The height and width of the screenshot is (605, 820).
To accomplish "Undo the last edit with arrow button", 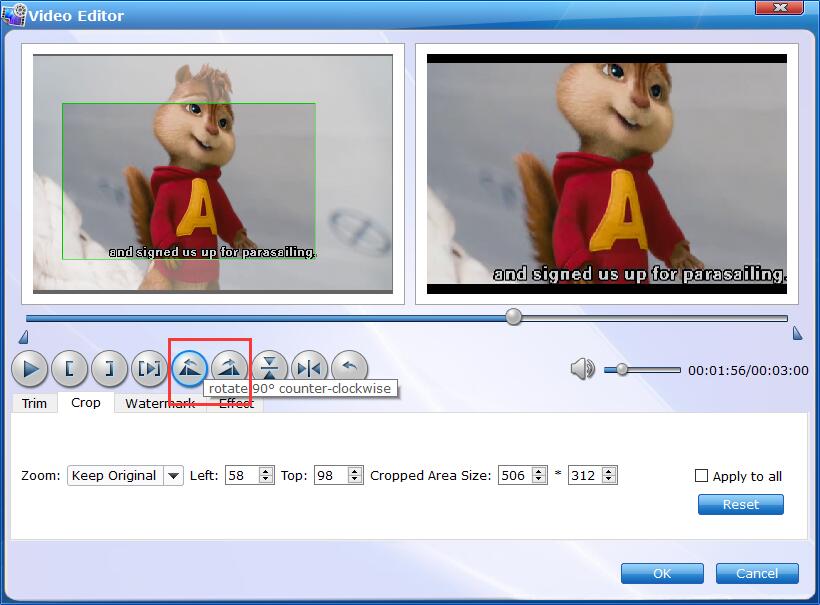I will (x=350, y=366).
